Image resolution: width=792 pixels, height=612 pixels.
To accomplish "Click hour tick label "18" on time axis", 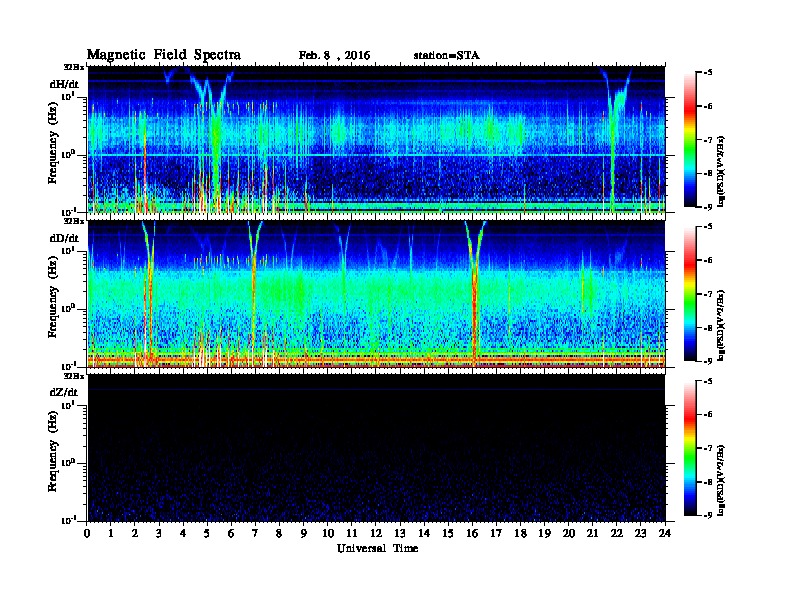I will click(x=521, y=533).
